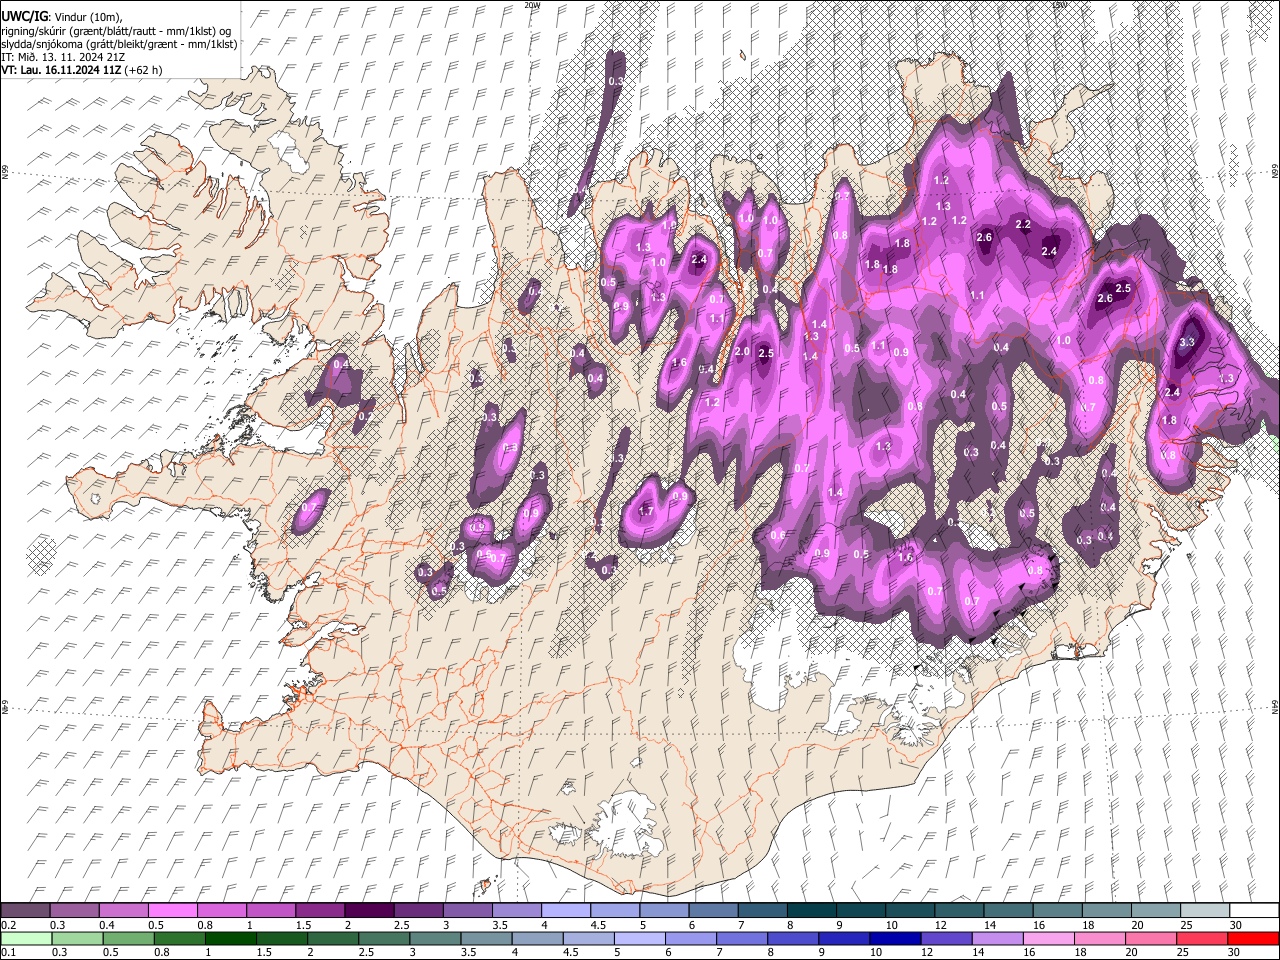Click the violet swatch at 12 in bottom legend

click(x=947, y=938)
